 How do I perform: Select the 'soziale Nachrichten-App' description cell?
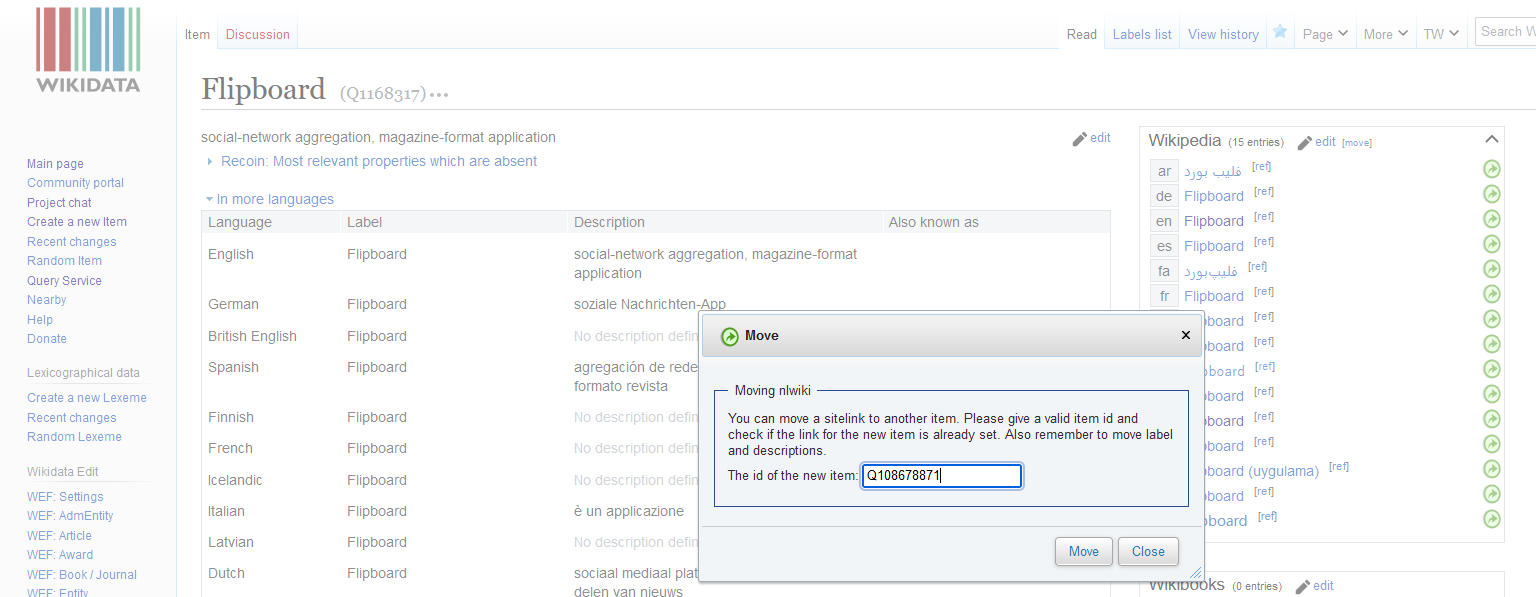[650, 304]
